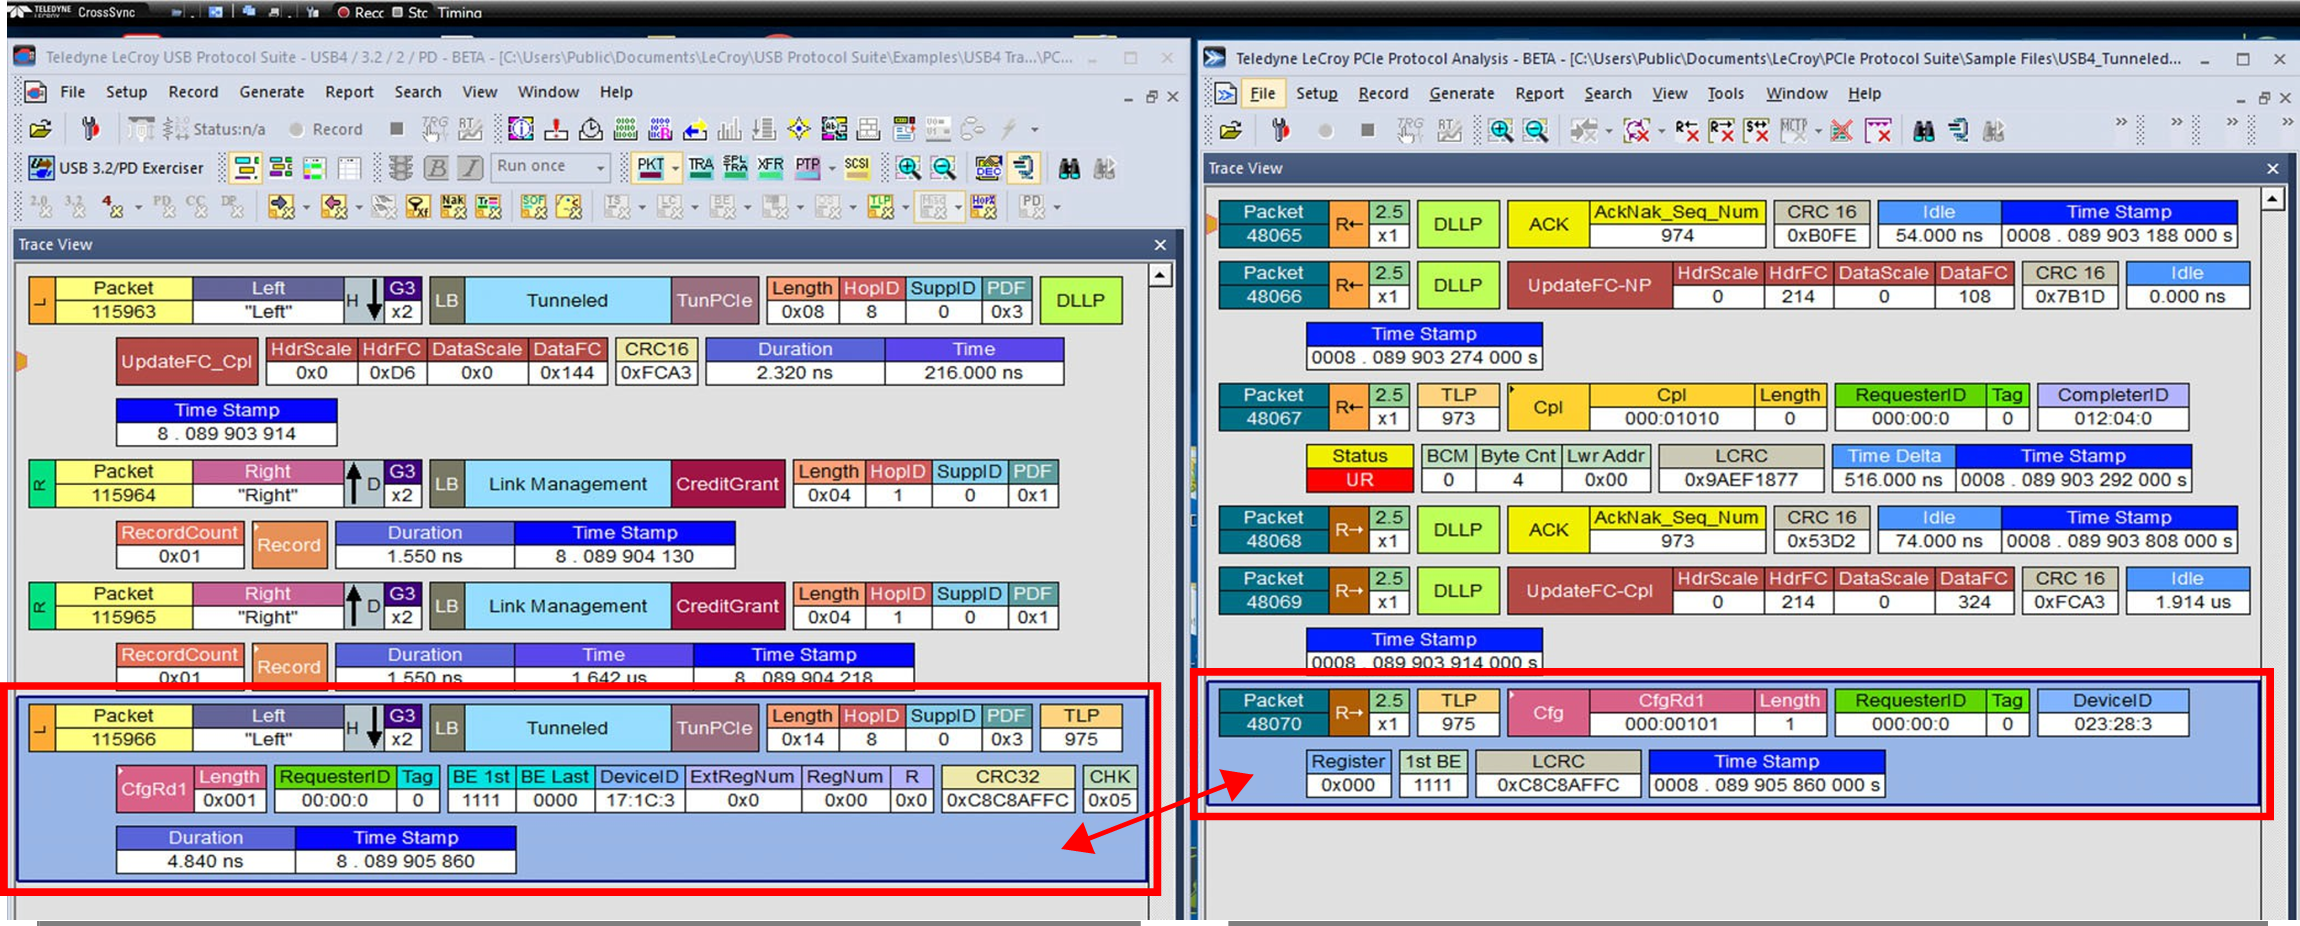Zoom in with PCIe toolbar magnifier plus
Image resolution: width=2300 pixels, height=926 pixels.
[x=1500, y=131]
